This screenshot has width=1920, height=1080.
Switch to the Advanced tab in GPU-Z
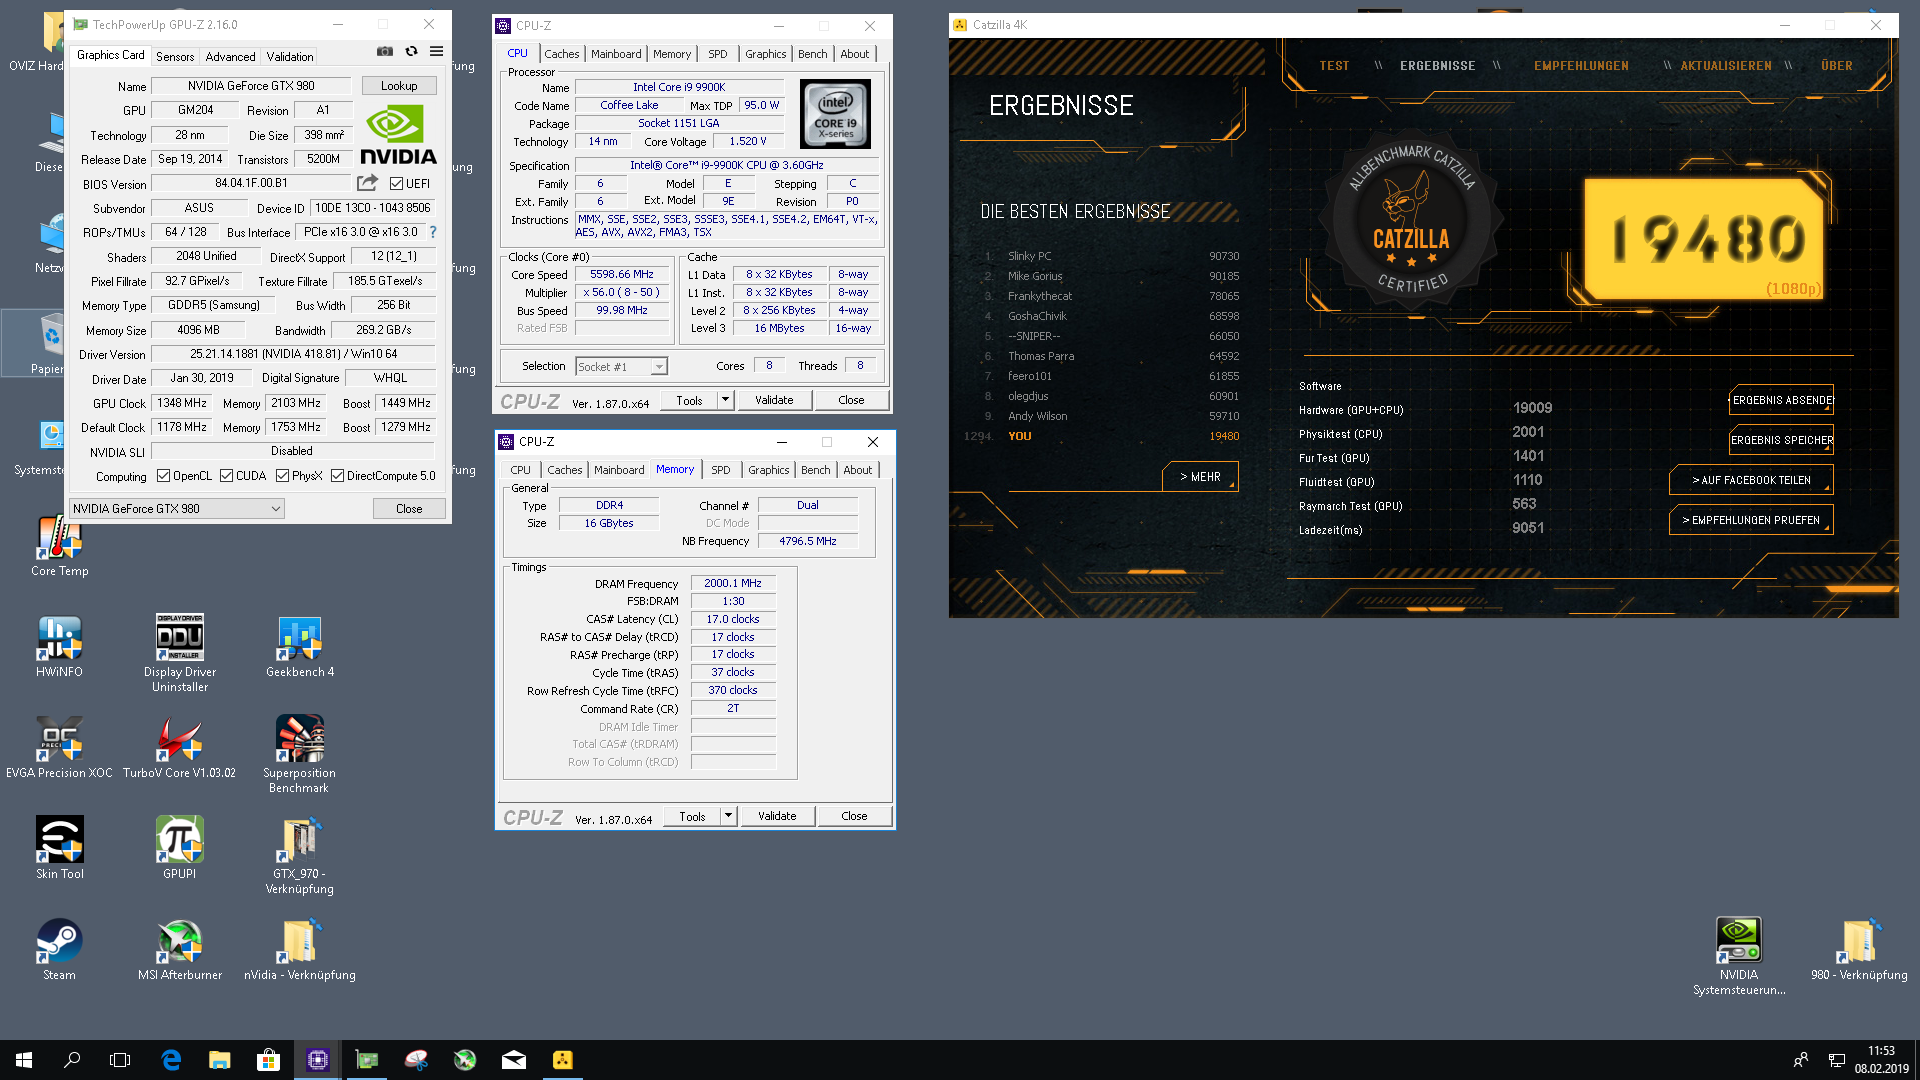click(x=231, y=56)
